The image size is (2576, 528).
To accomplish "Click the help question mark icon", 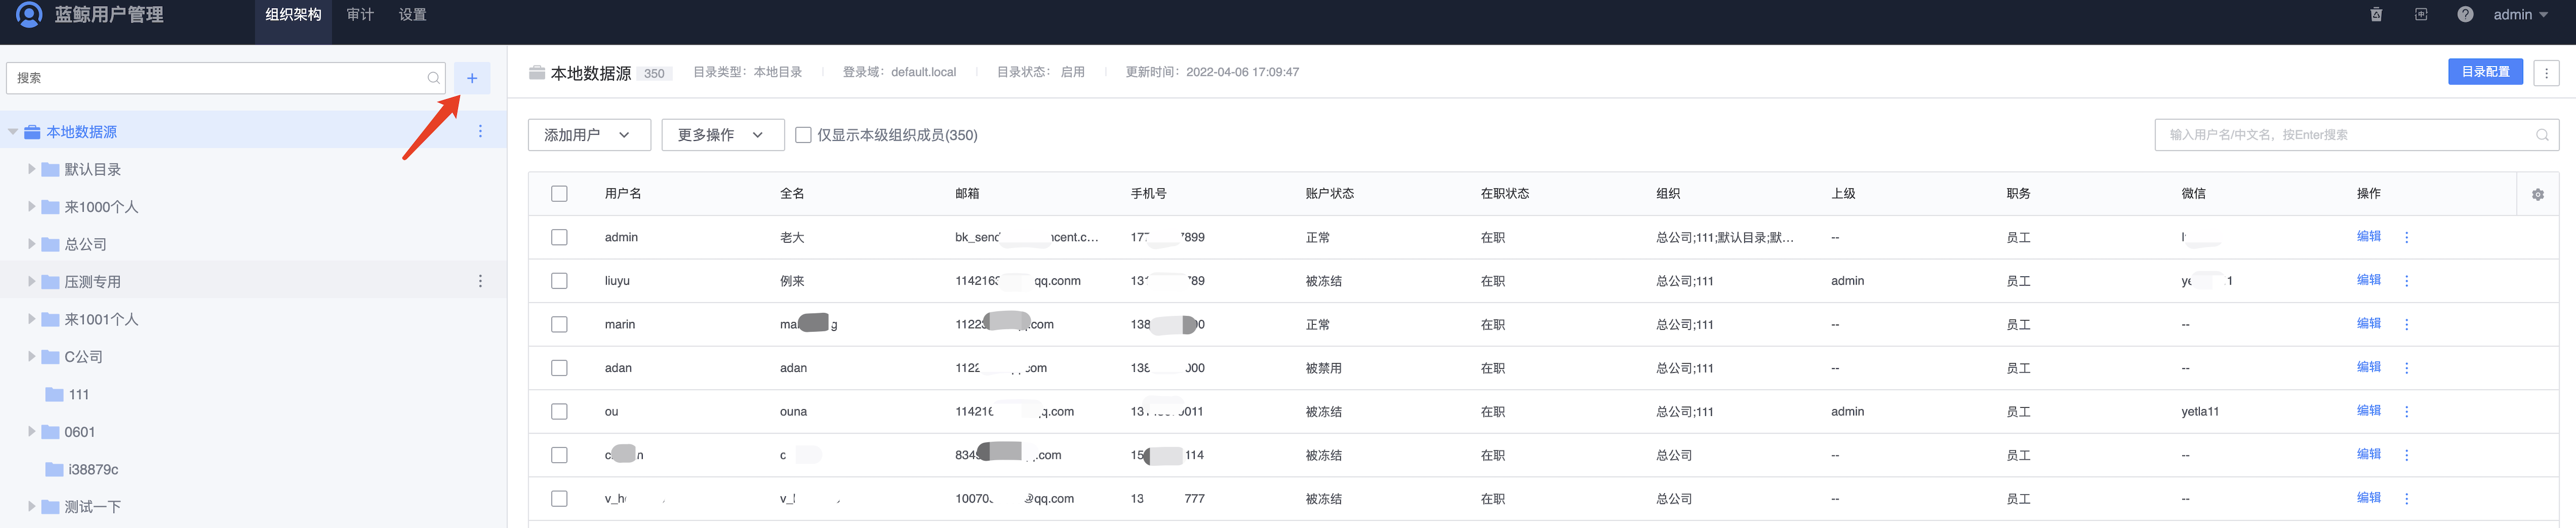I will 2465,15.
